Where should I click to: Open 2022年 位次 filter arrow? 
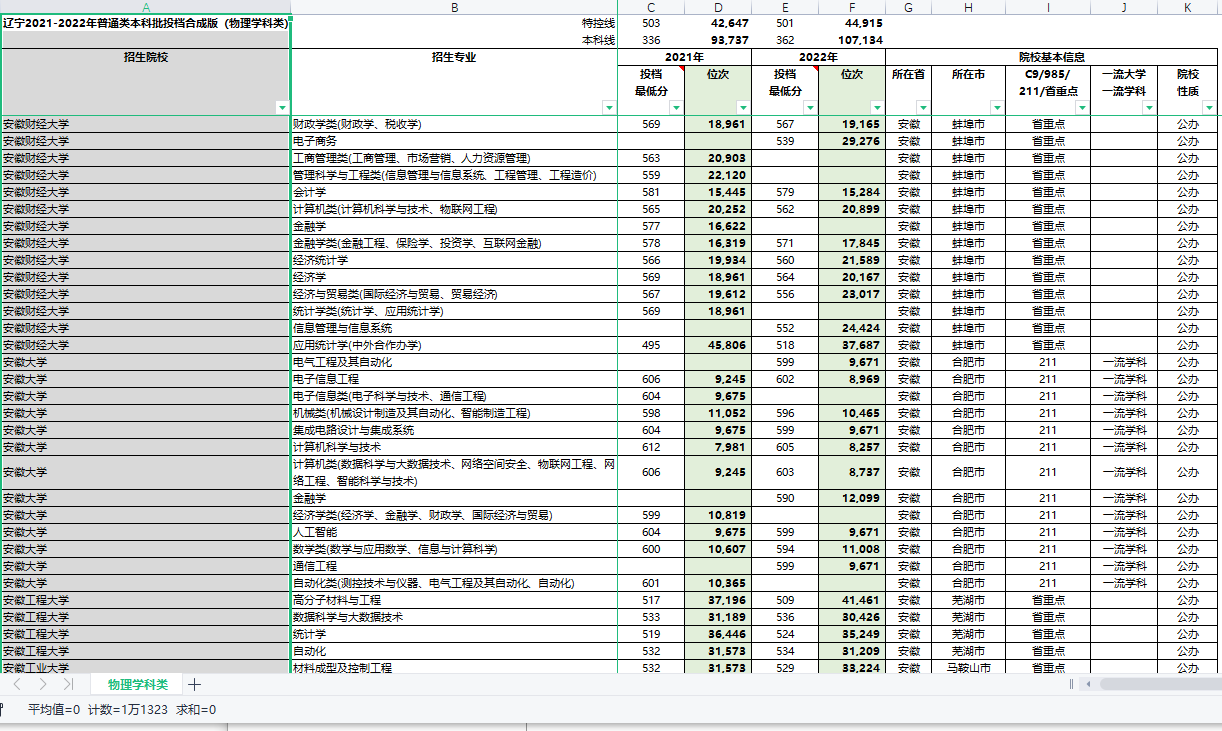pyautogui.click(x=877, y=107)
